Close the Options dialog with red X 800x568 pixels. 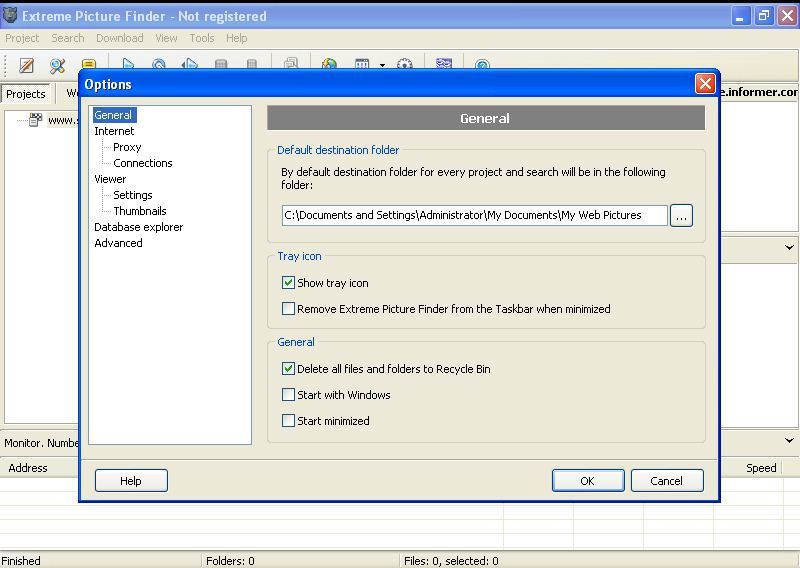pos(705,84)
